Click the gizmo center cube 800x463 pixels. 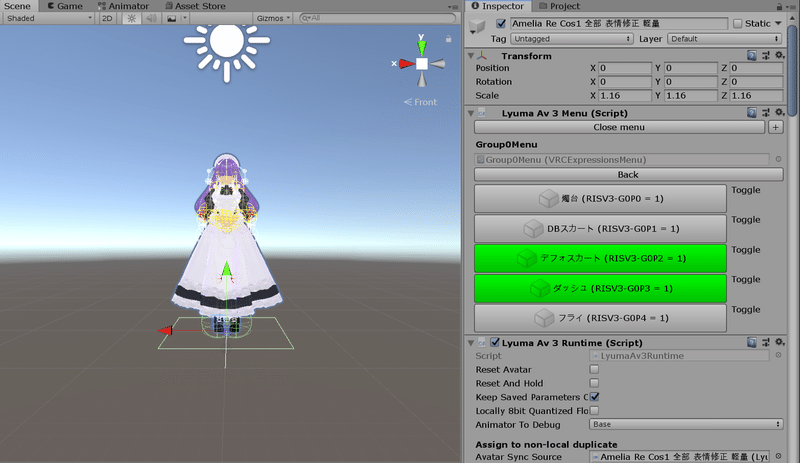tap(422, 64)
